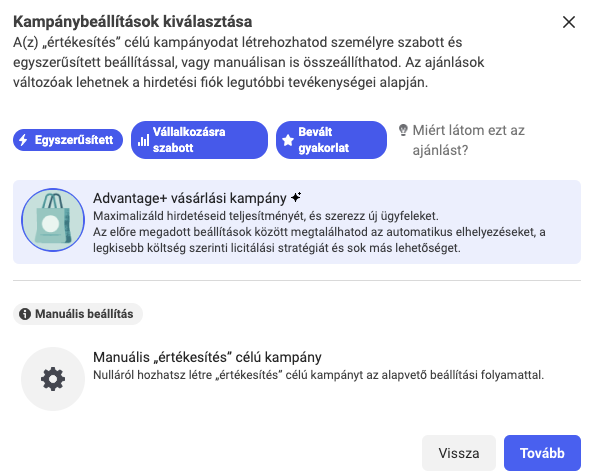The width and height of the screenshot is (596, 474).
Task: Click the Tovább button
Action: click(x=542, y=453)
